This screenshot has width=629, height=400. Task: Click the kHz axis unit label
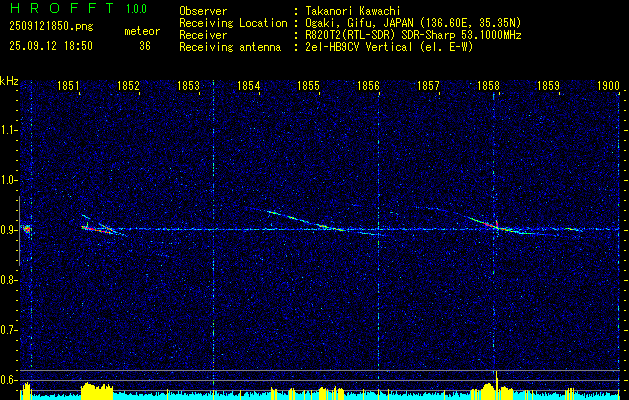[x=9, y=81]
